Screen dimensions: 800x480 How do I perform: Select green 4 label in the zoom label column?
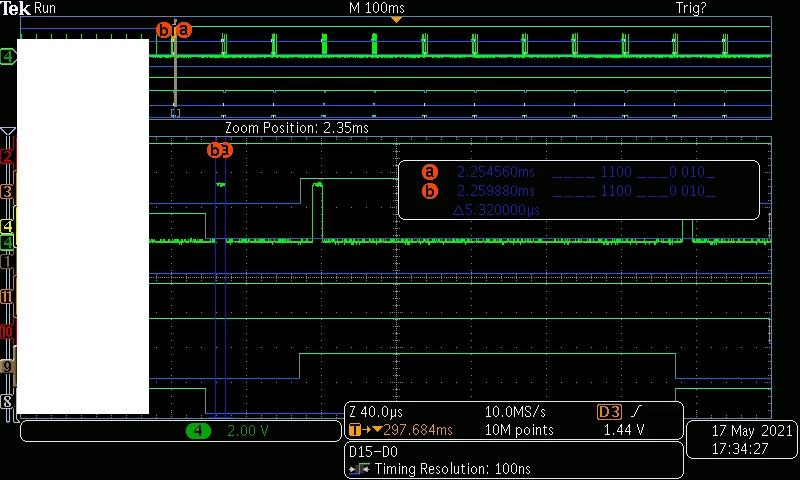tap(7, 242)
